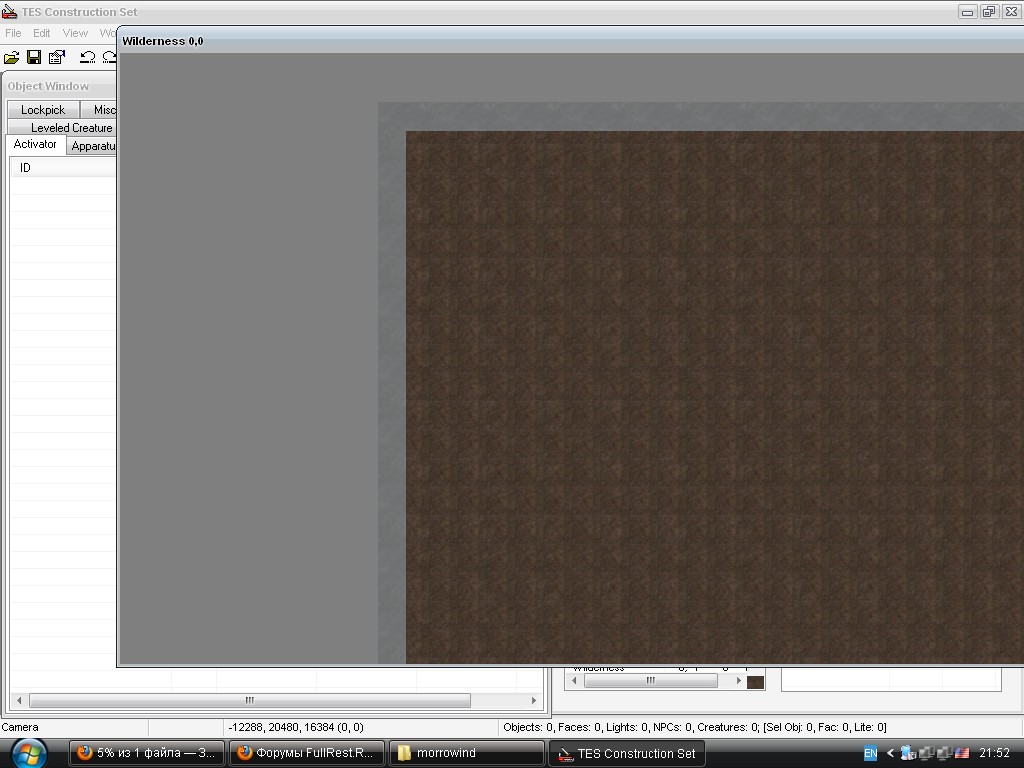Open the Edit menu
The height and width of the screenshot is (768, 1024).
(x=41, y=33)
